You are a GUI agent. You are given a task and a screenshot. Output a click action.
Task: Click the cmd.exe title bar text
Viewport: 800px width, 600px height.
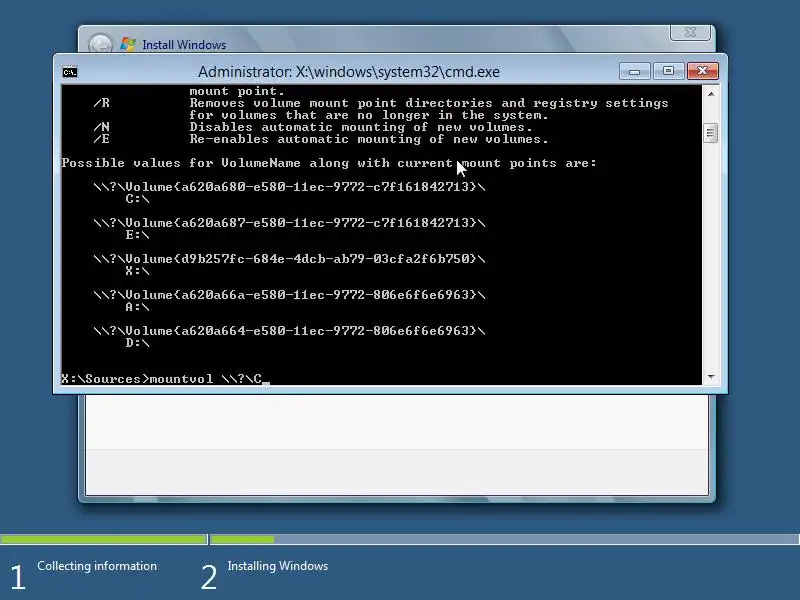(x=348, y=72)
